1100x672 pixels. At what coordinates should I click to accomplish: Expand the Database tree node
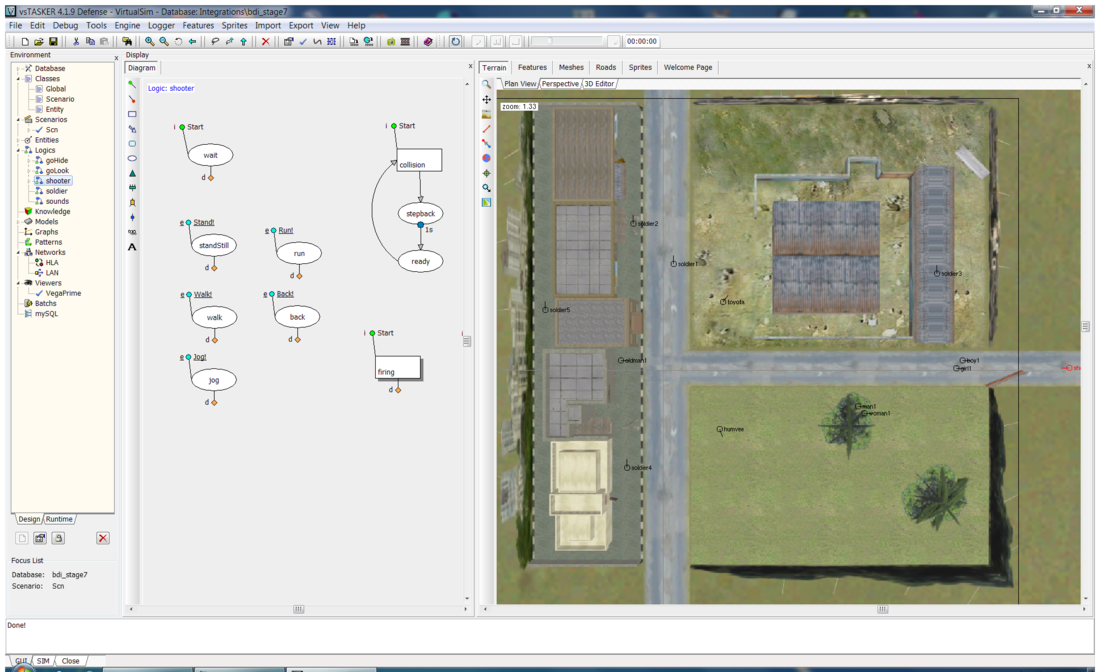18,69
